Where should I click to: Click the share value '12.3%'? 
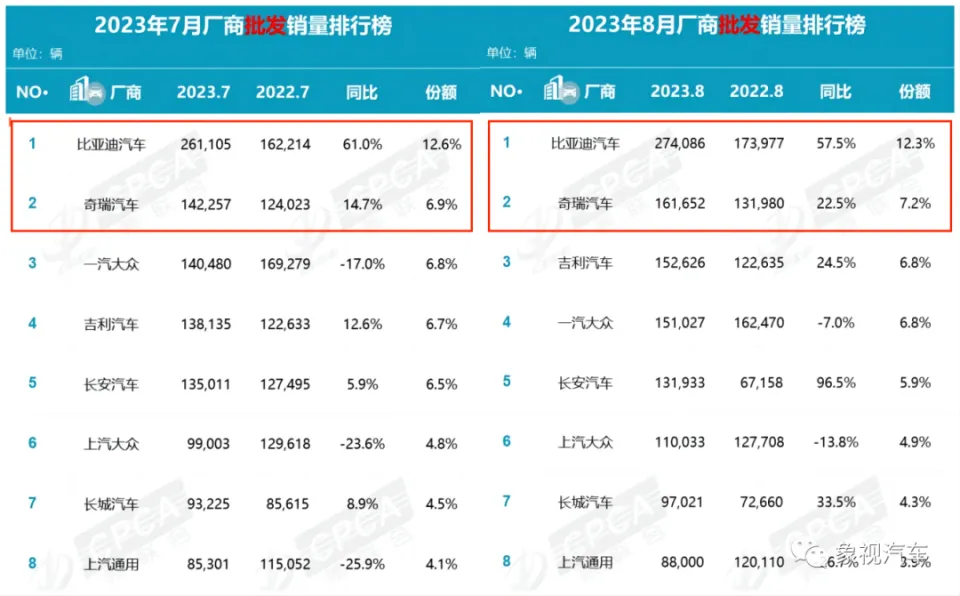coord(915,143)
